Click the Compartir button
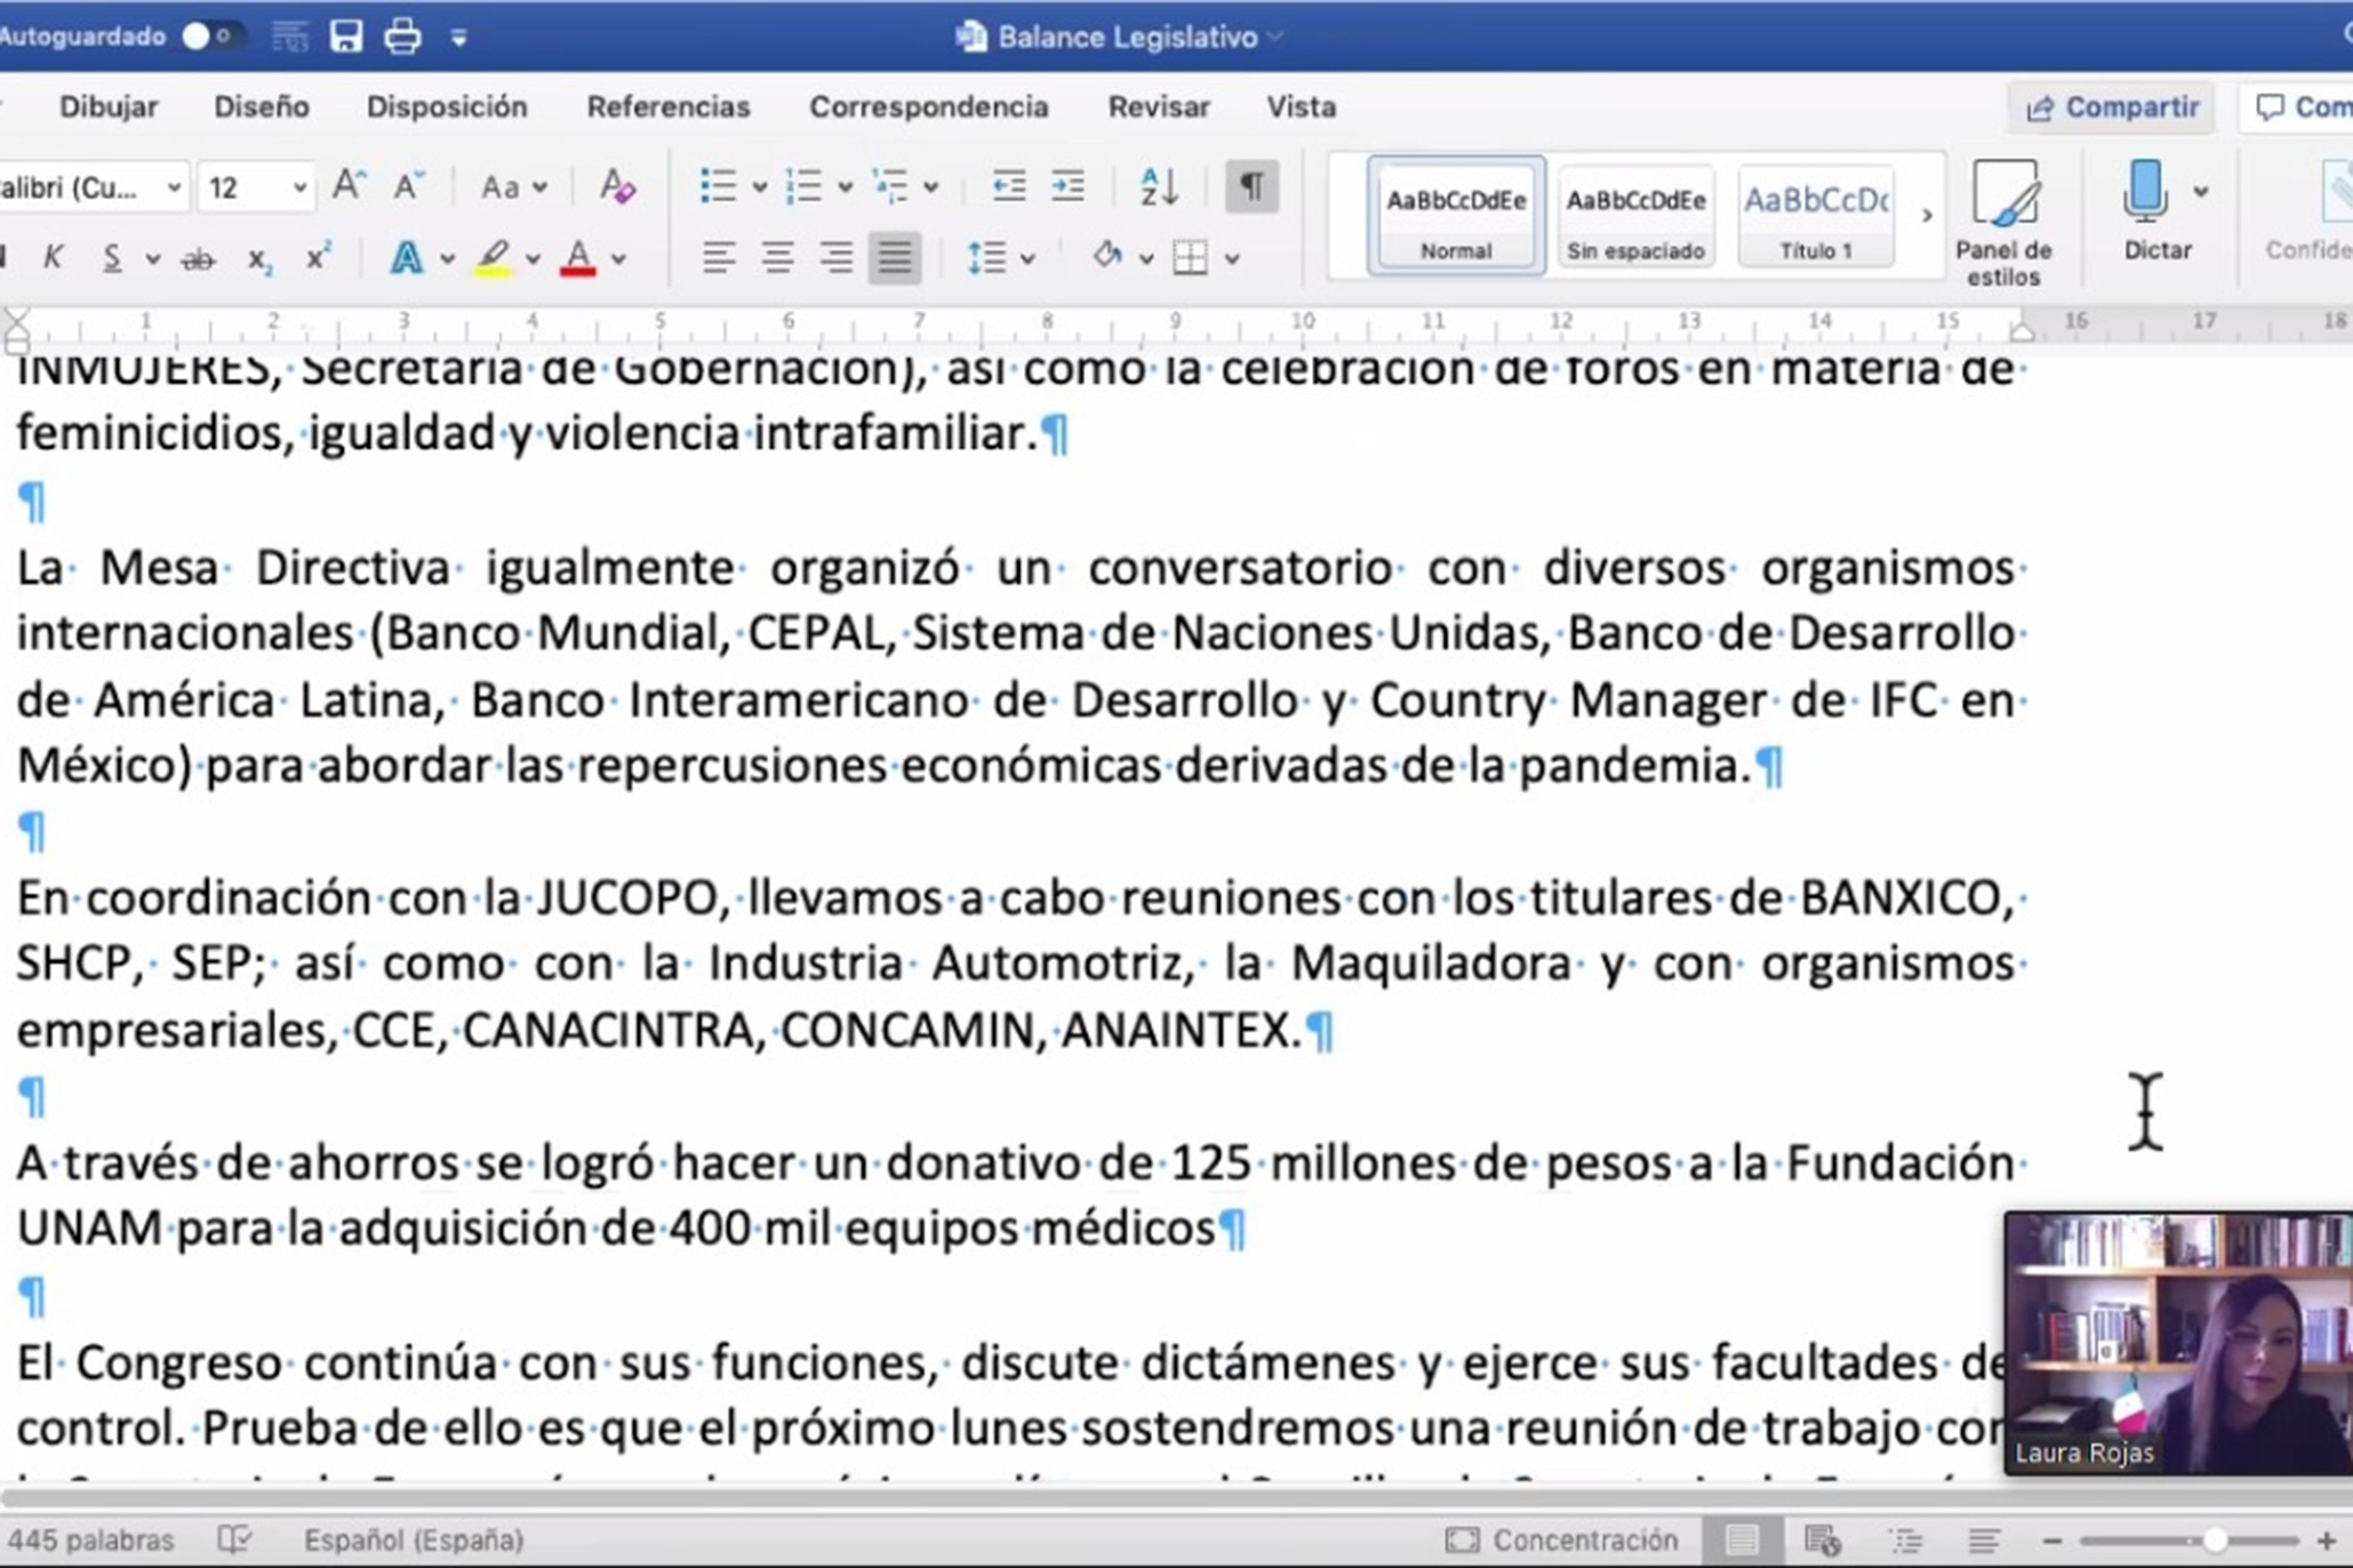This screenshot has width=2353, height=1568. (2111, 107)
